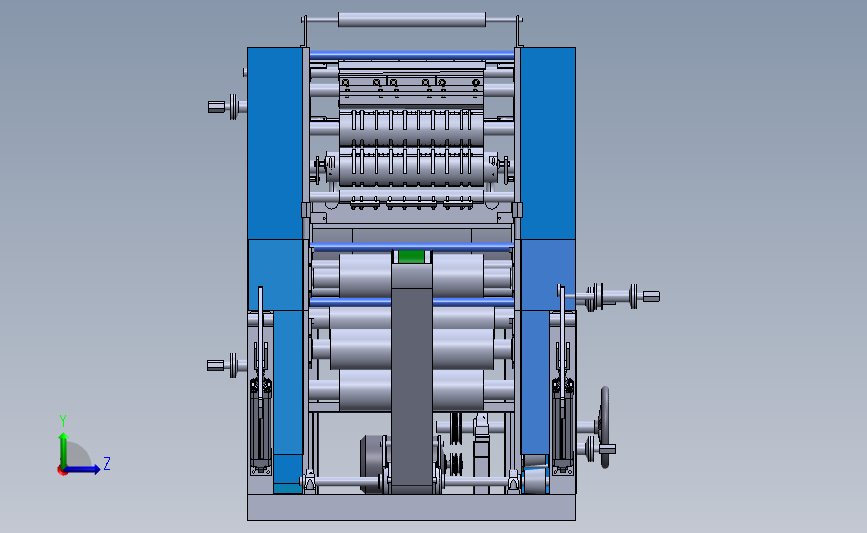Select the lower protruding shaft on the left
The image size is (867, 533).
[227, 365]
